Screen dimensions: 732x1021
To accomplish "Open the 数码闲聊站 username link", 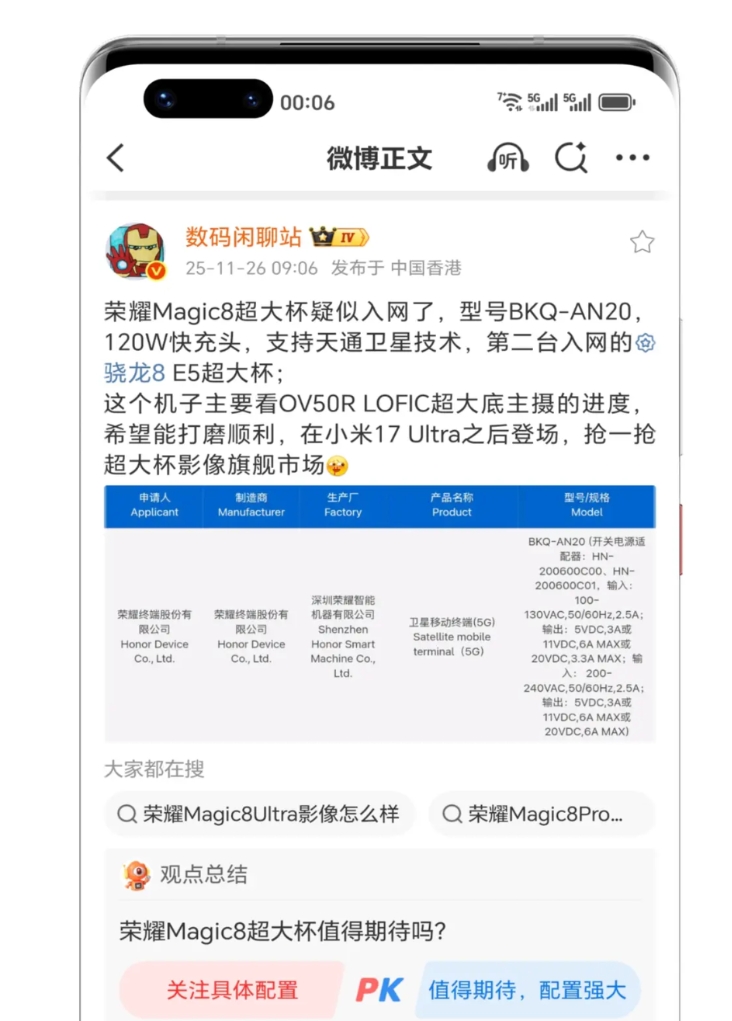I will pos(243,237).
